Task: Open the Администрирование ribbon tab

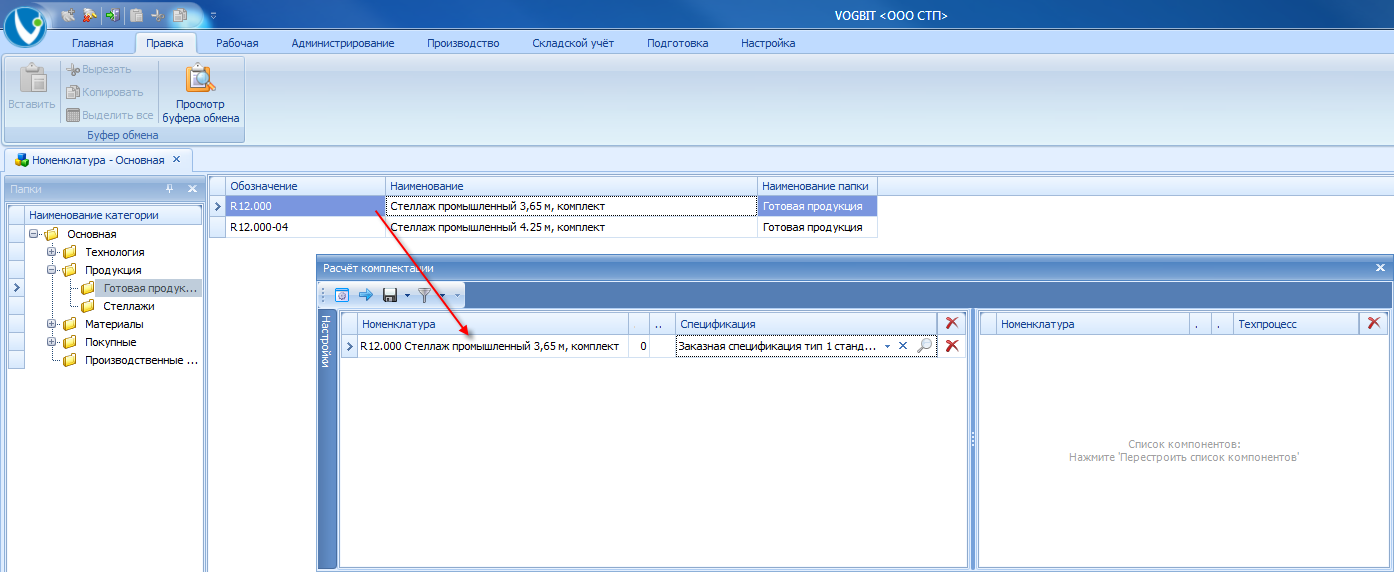Action: pyautogui.click(x=343, y=43)
